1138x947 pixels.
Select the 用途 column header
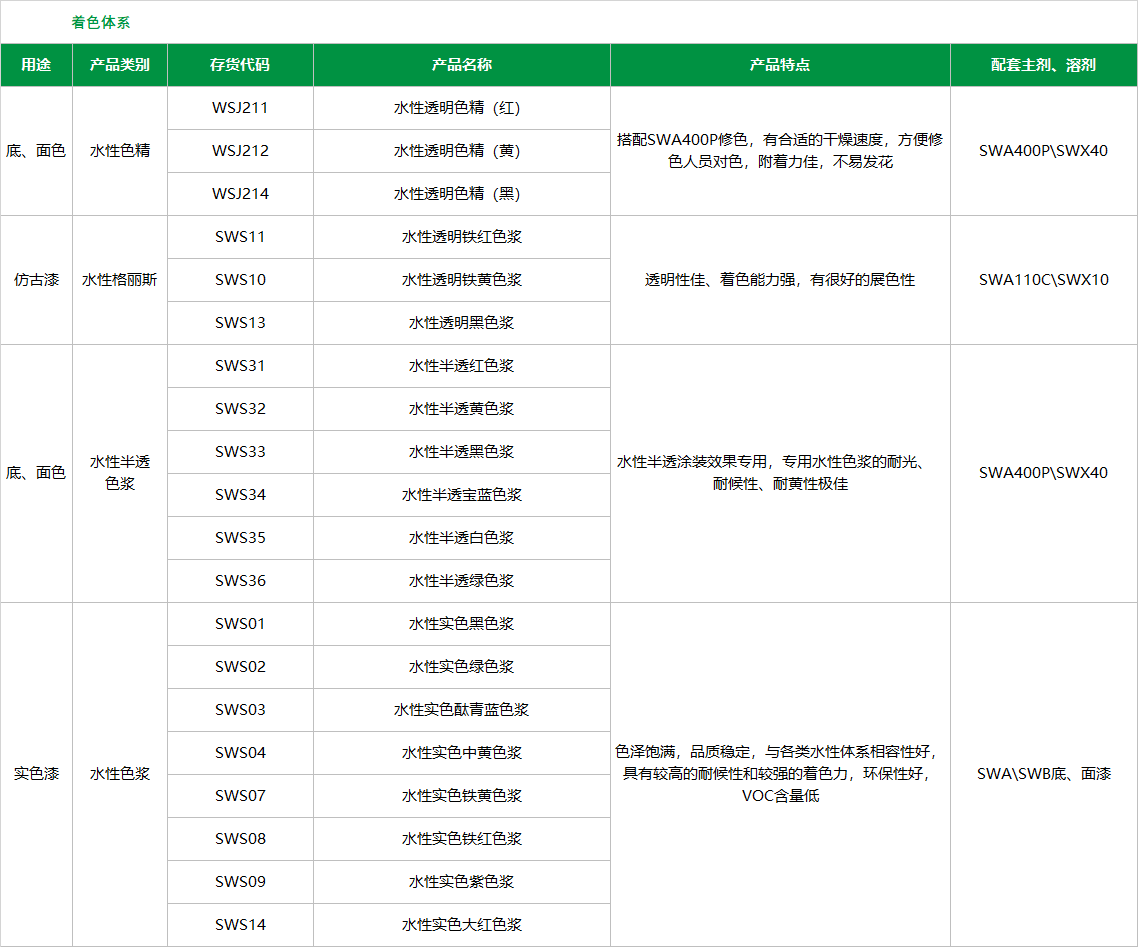tap(36, 65)
